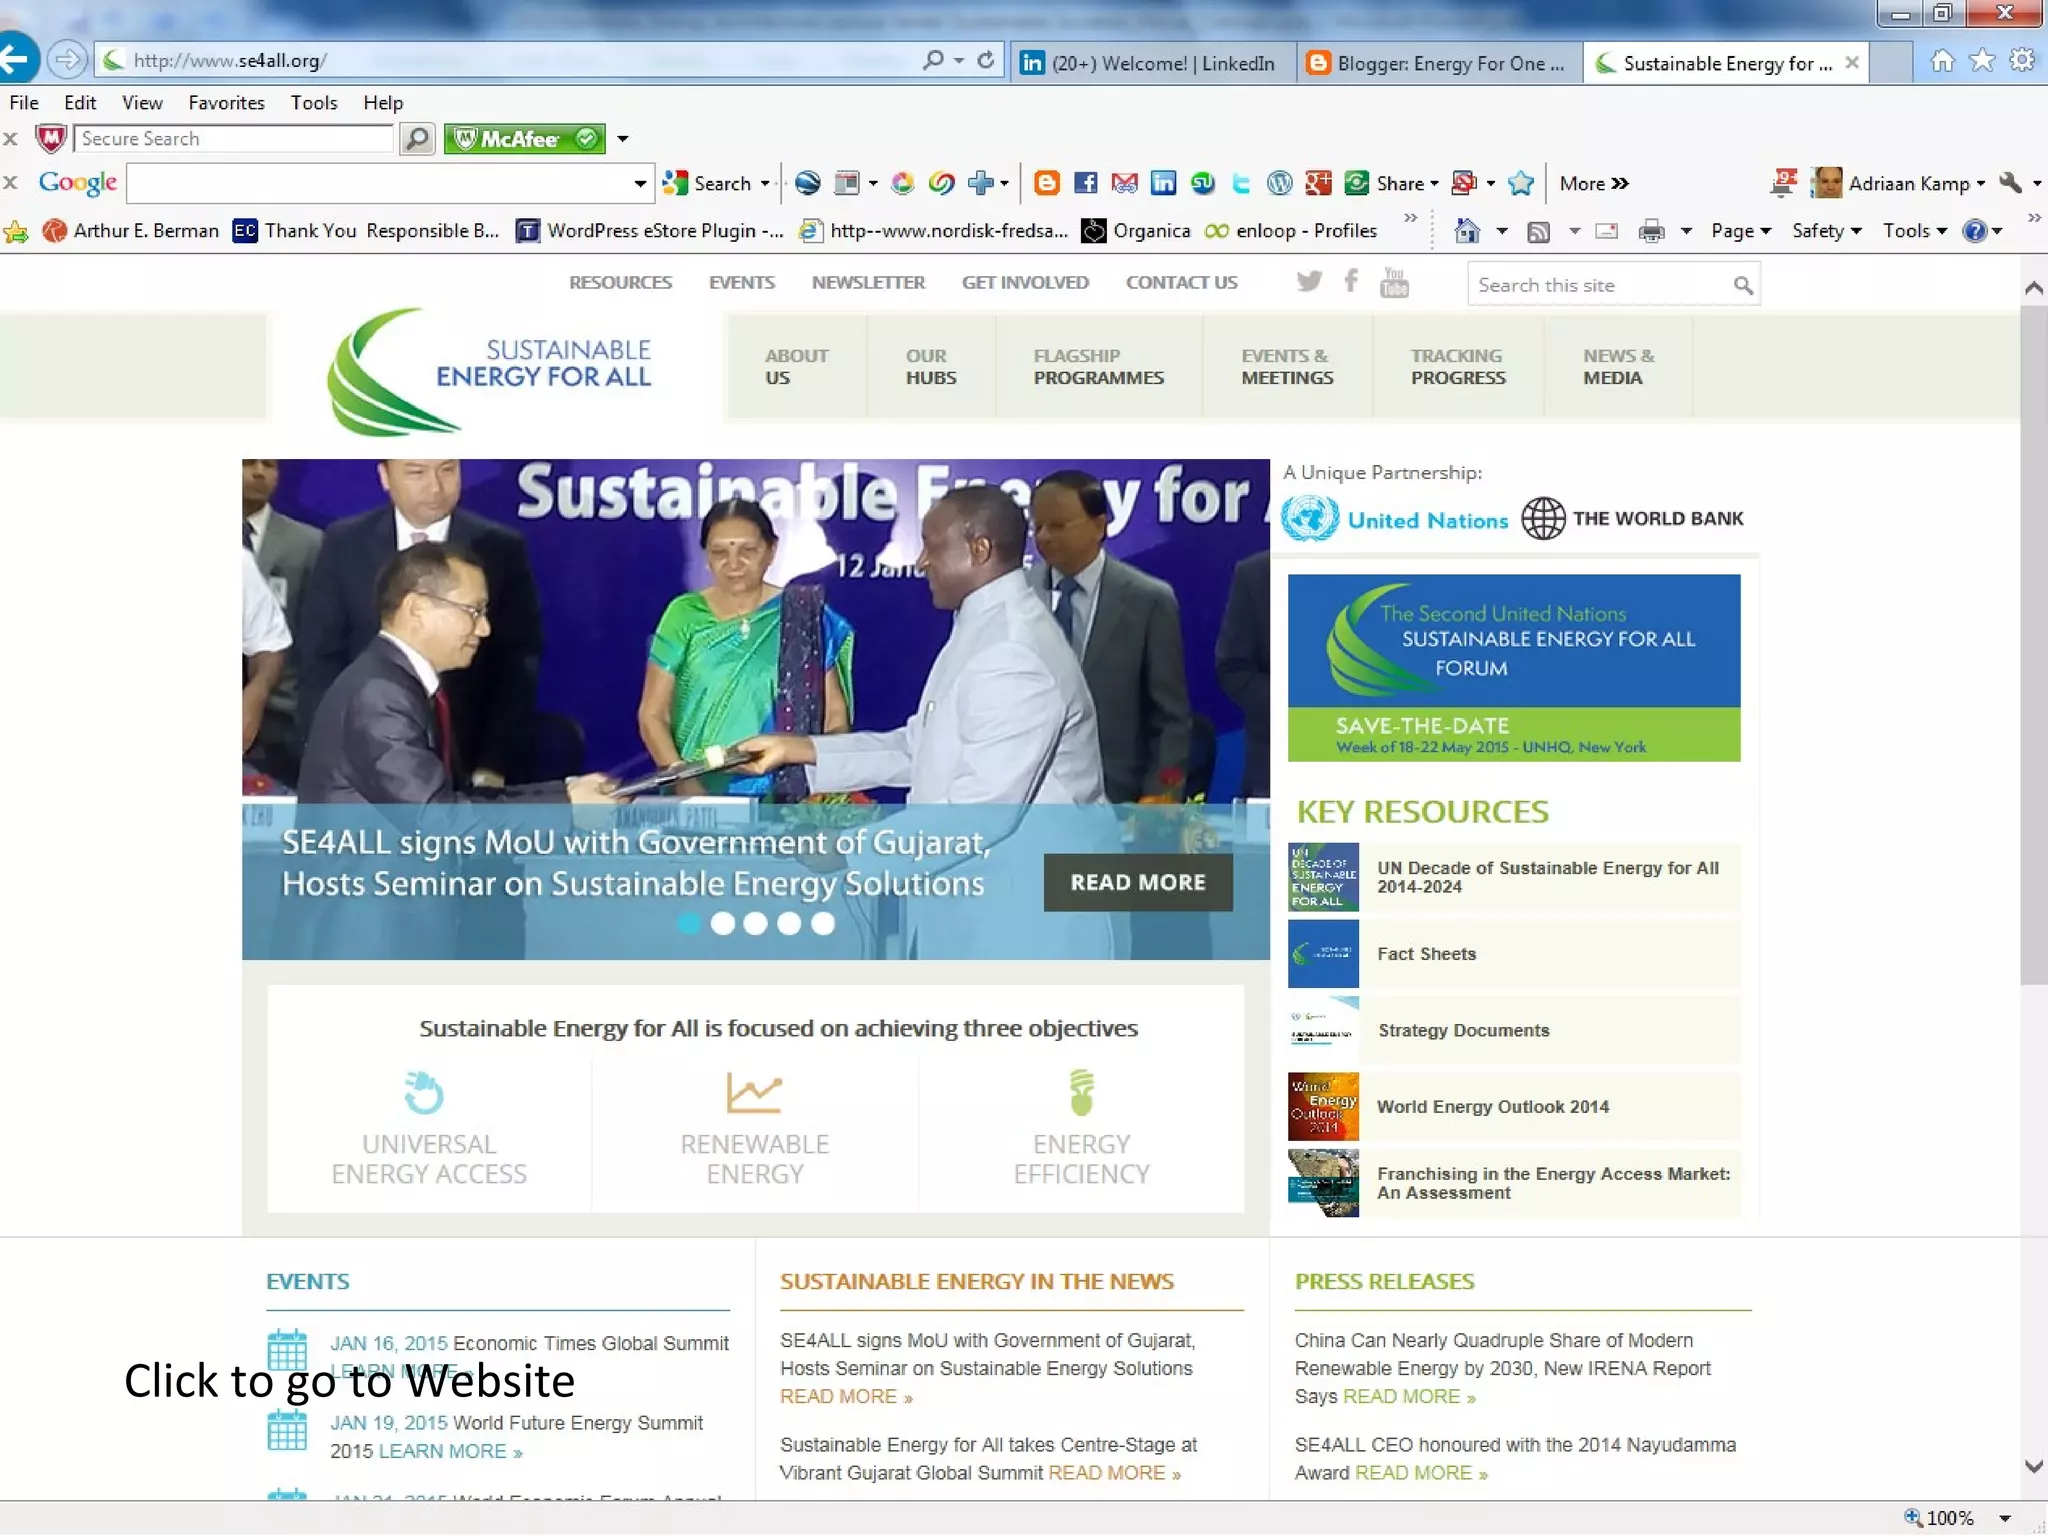Viewport: 2048px width, 1536px height.
Task: Refresh the page in the address bar
Action: point(985,60)
